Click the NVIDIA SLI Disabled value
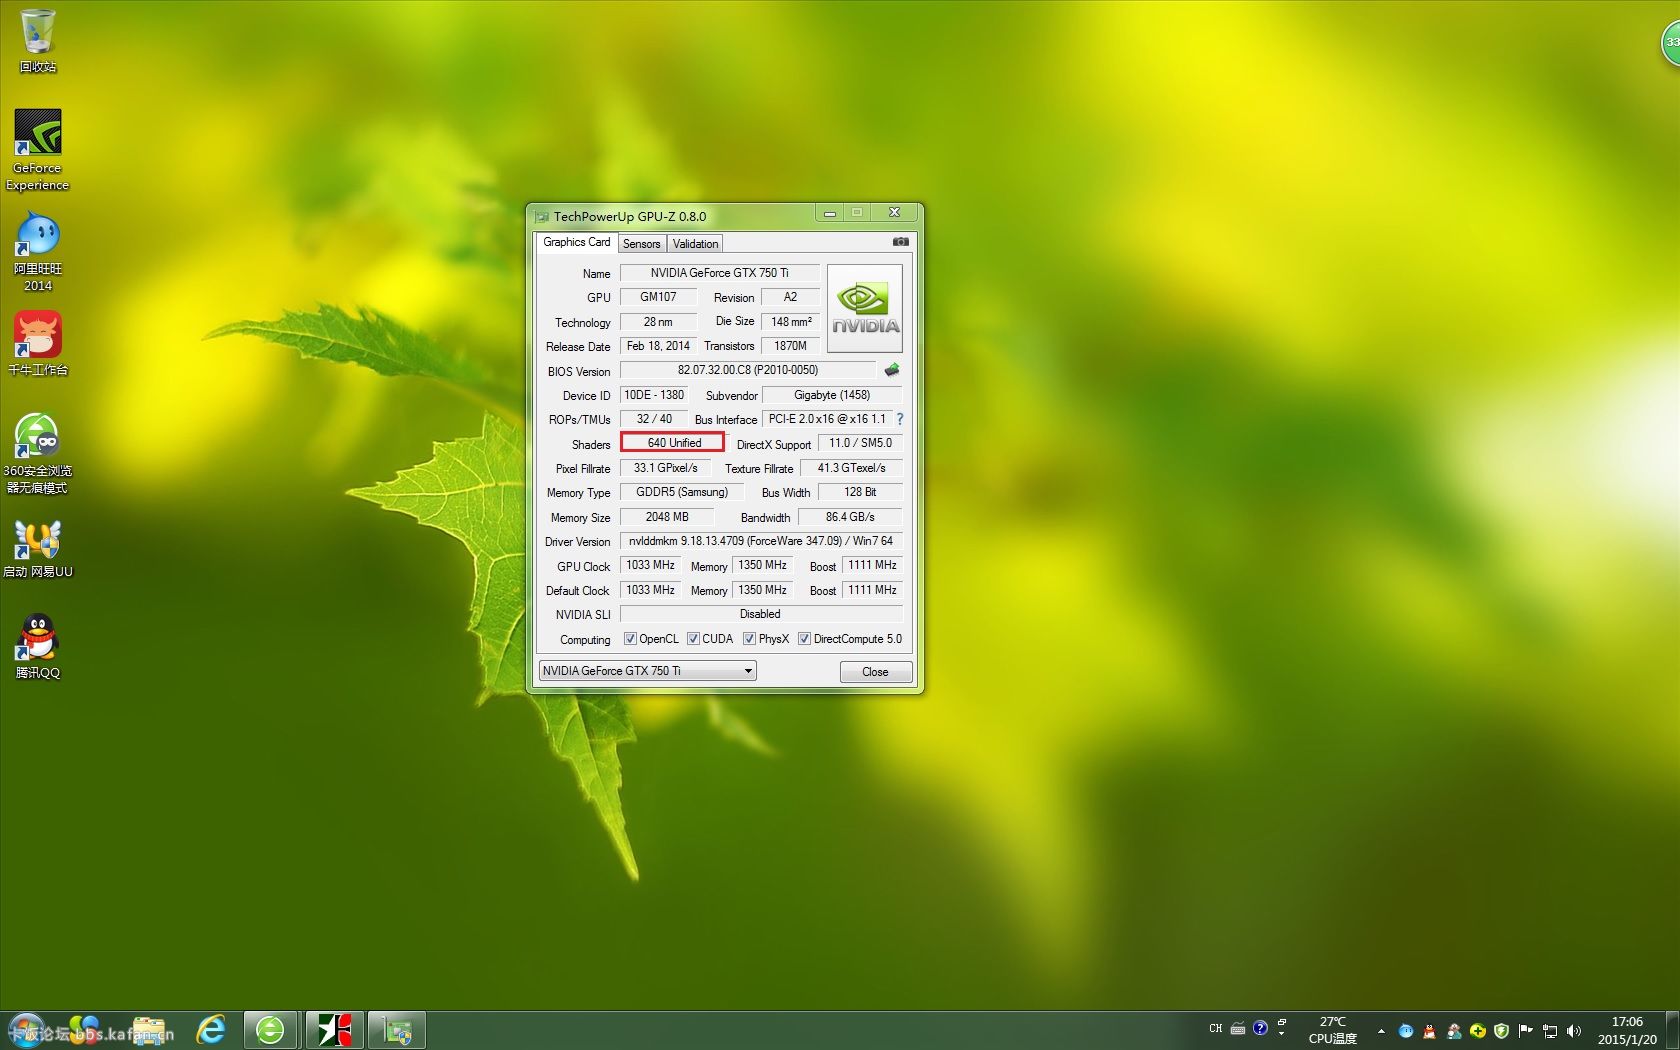Viewport: 1680px width, 1050px height. [x=760, y=614]
